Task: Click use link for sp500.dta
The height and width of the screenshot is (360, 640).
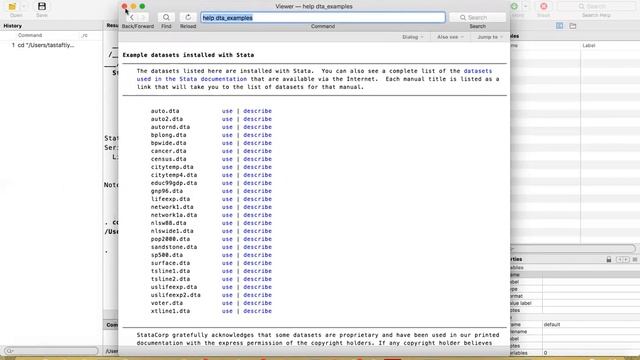Action: pos(227,255)
